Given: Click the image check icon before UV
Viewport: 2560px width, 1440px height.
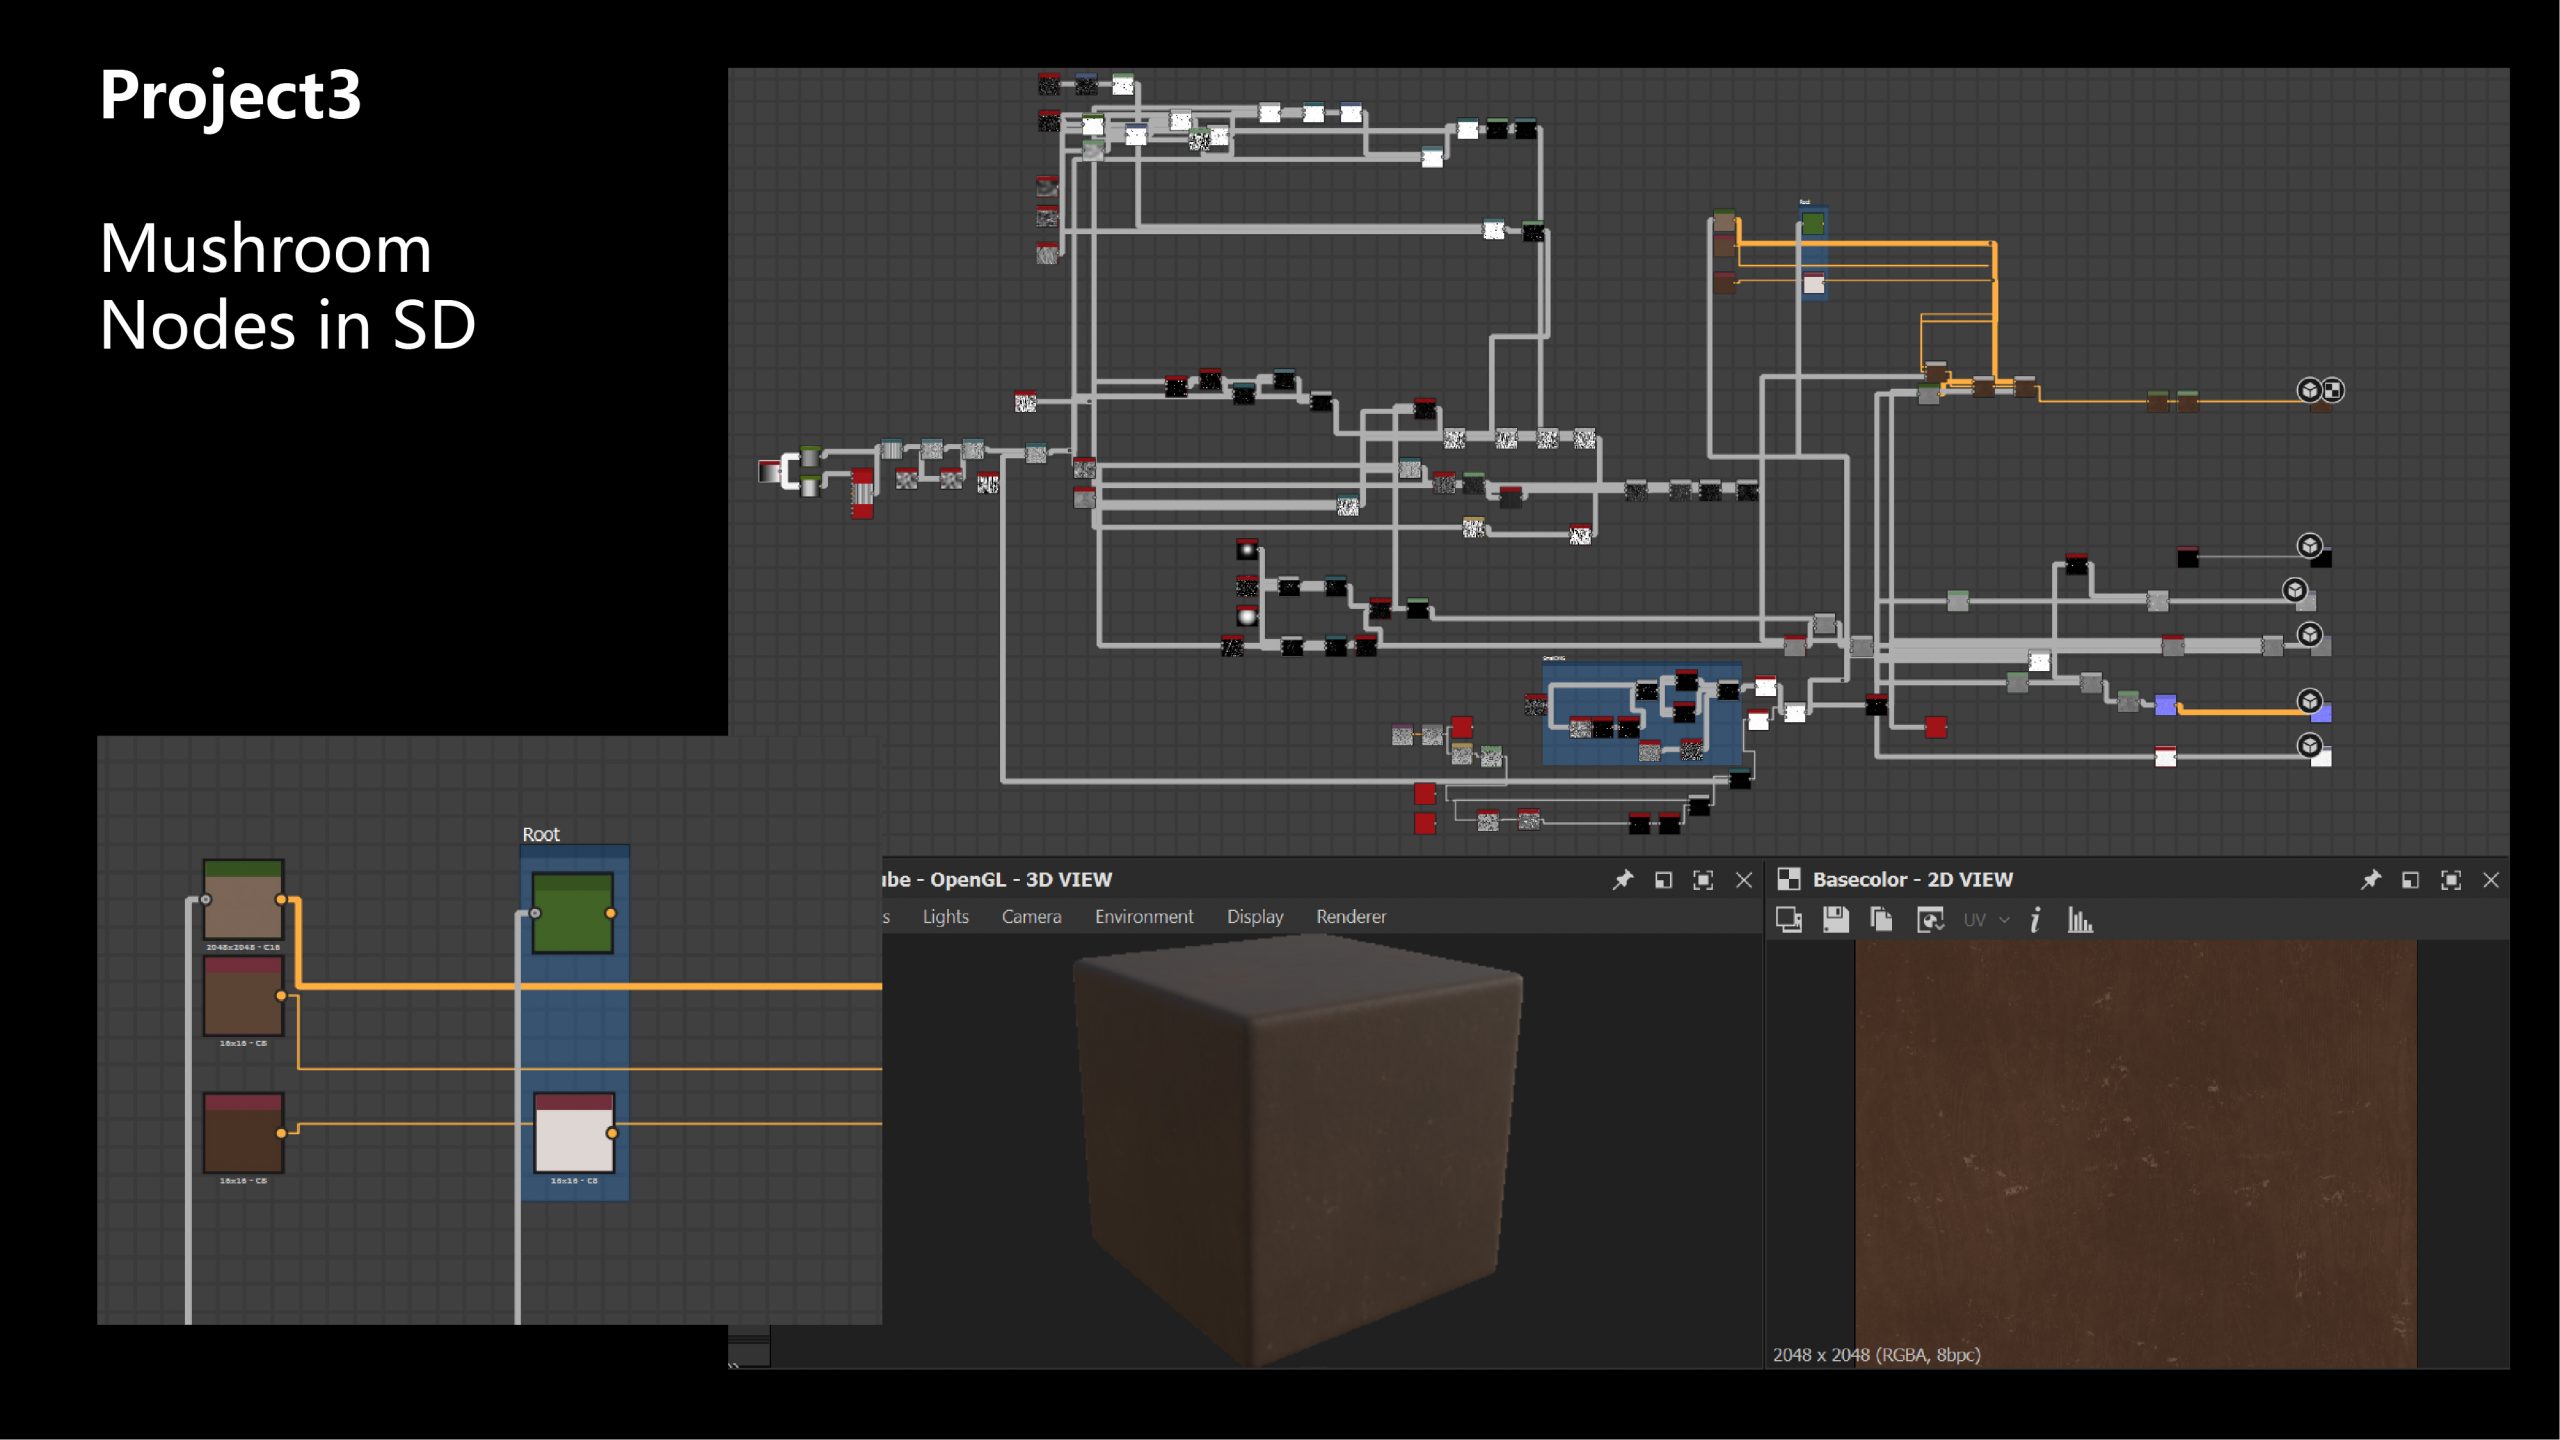Looking at the screenshot, I should pyautogui.click(x=1929, y=919).
